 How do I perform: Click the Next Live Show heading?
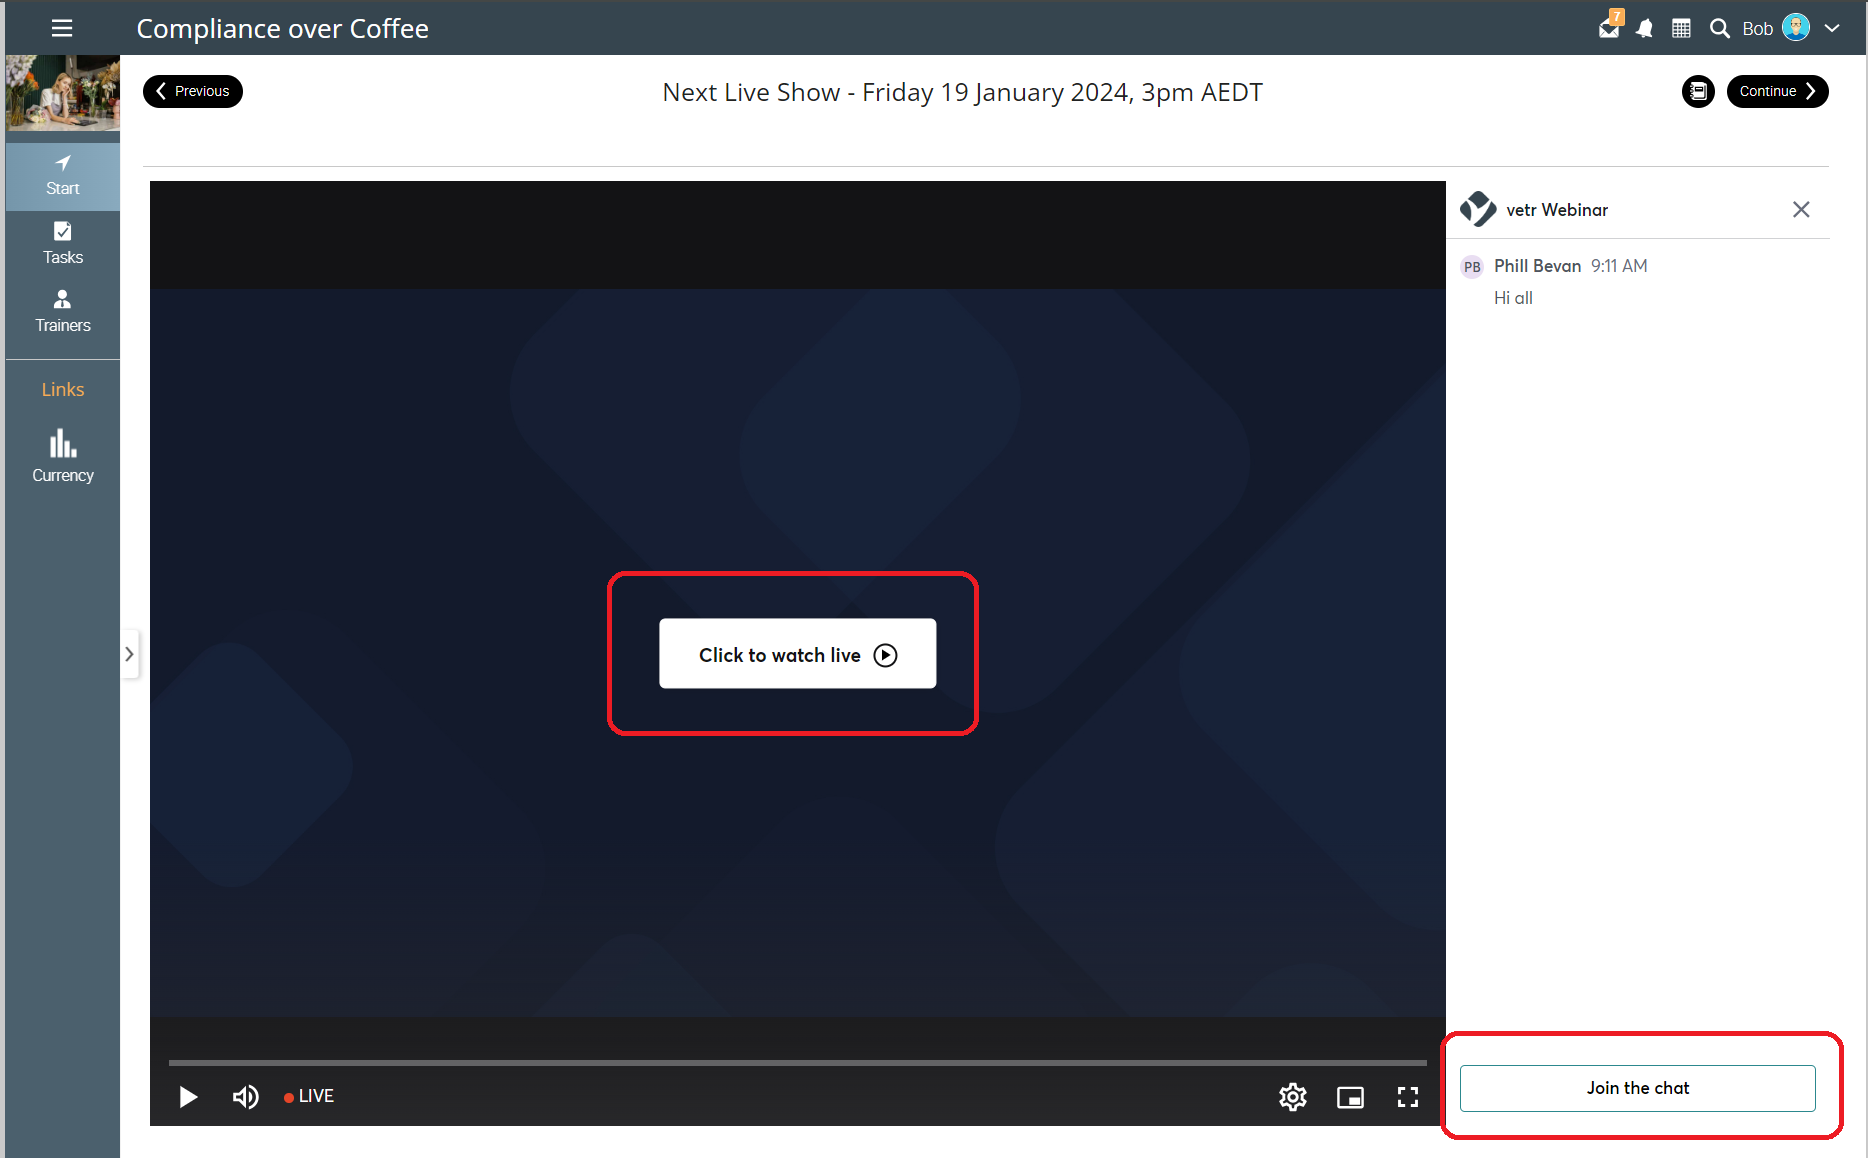(x=962, y=92)
